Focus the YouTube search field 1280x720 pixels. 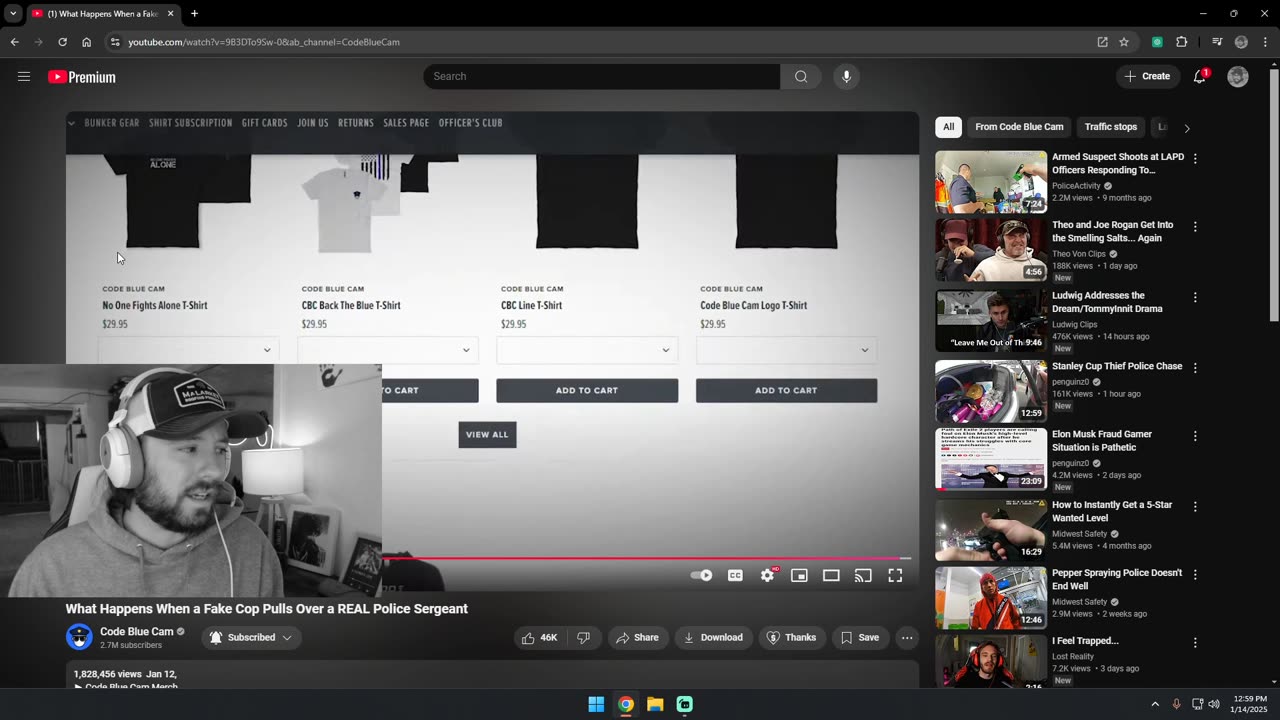point(602,76)
